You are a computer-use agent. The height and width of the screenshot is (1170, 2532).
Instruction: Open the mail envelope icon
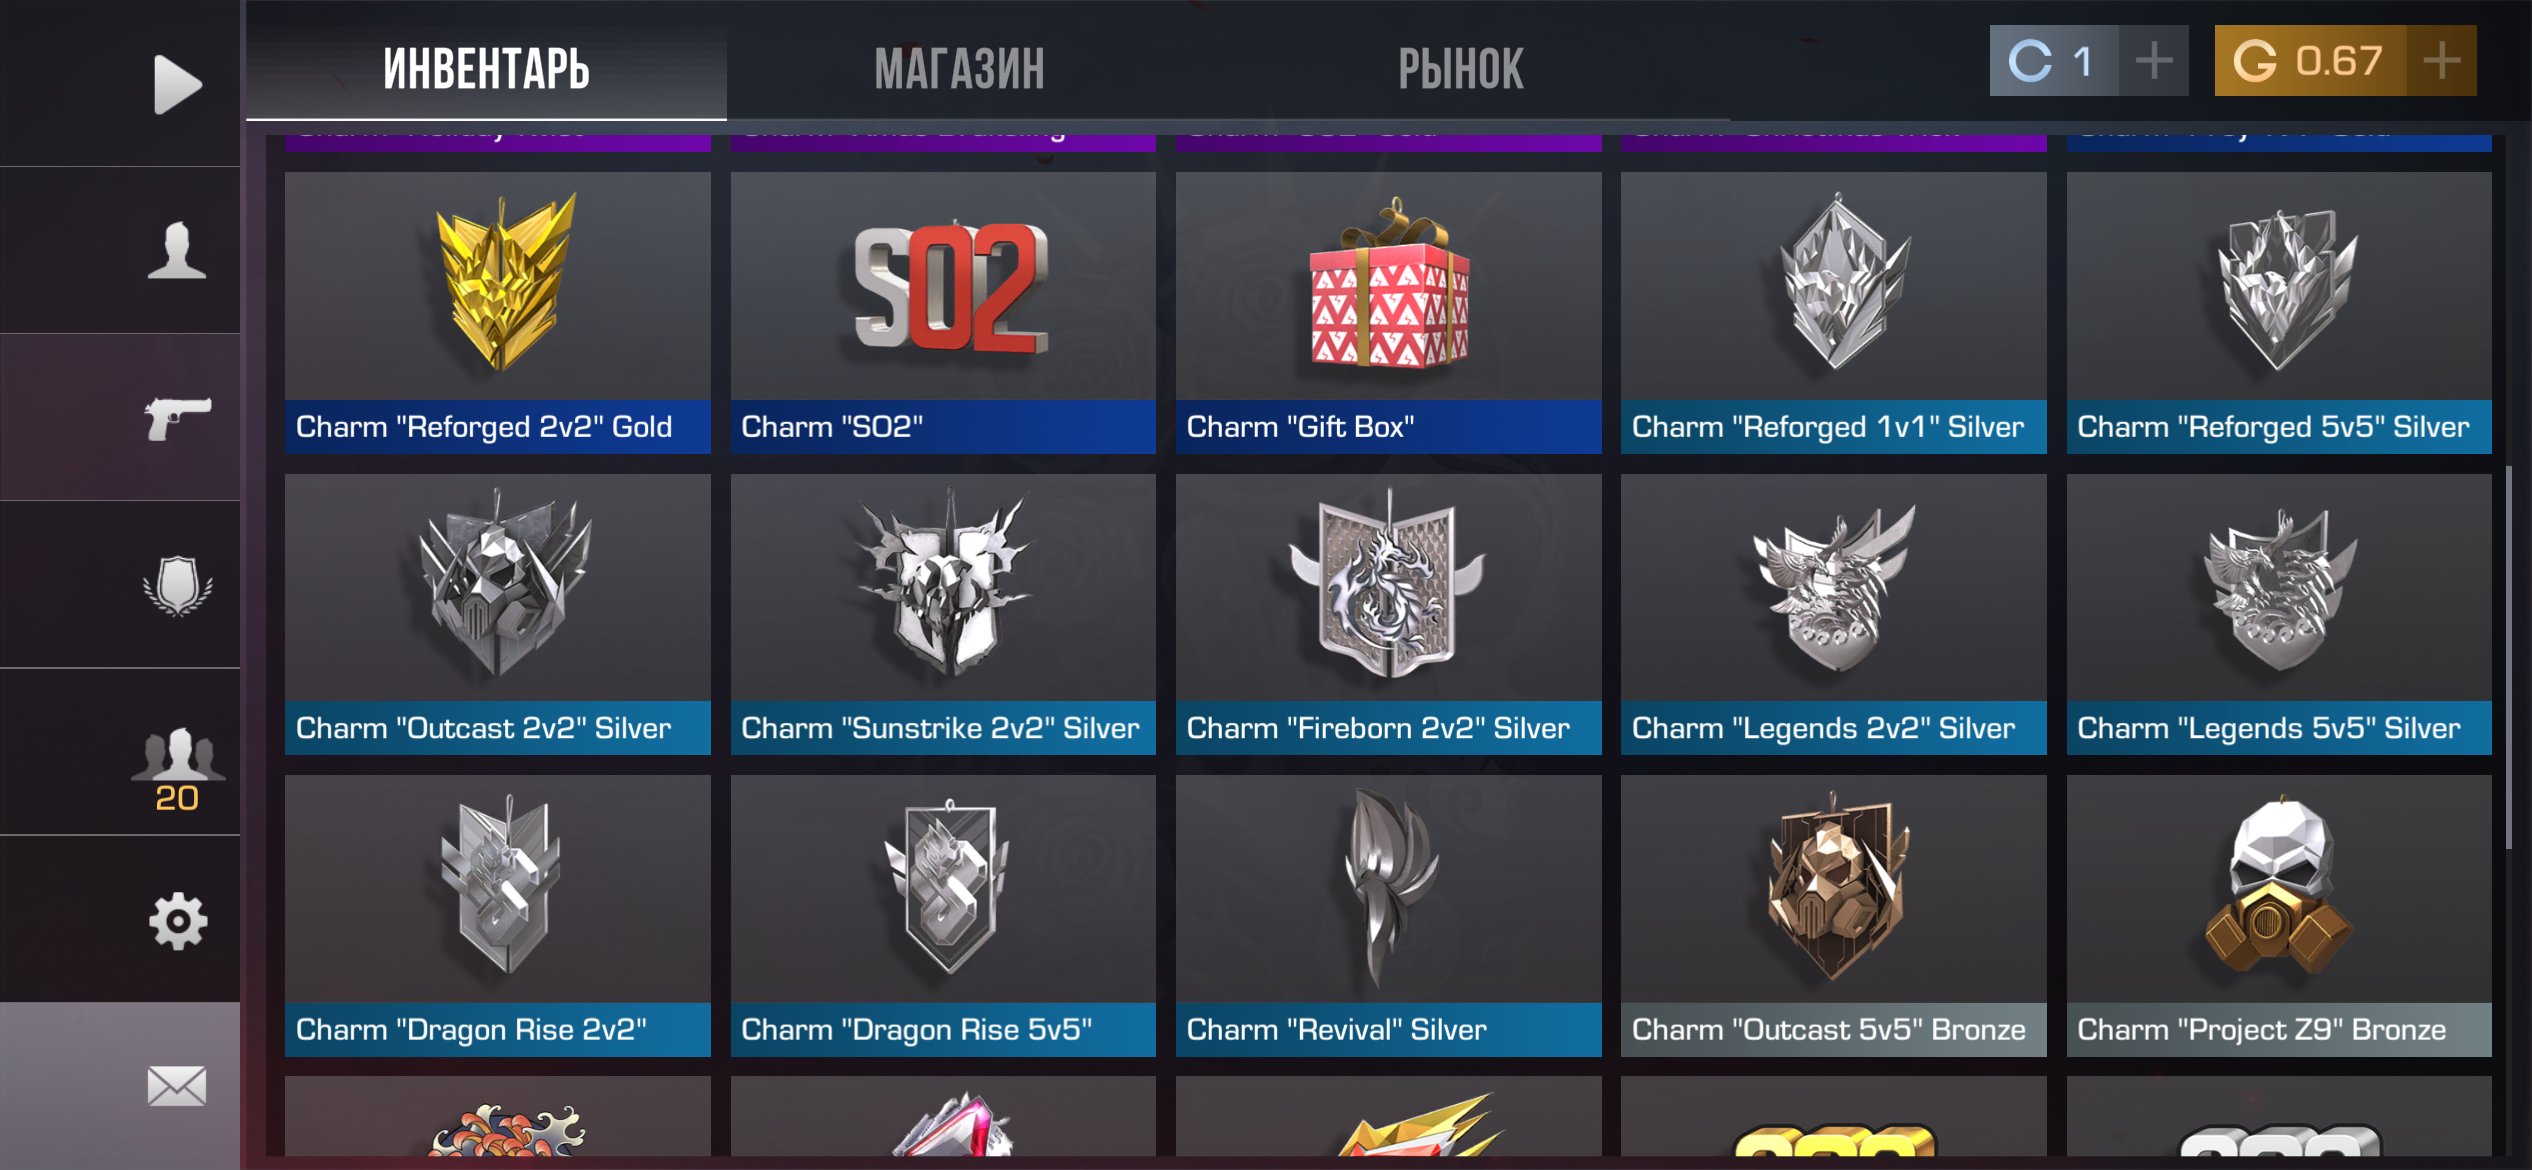177,1086
